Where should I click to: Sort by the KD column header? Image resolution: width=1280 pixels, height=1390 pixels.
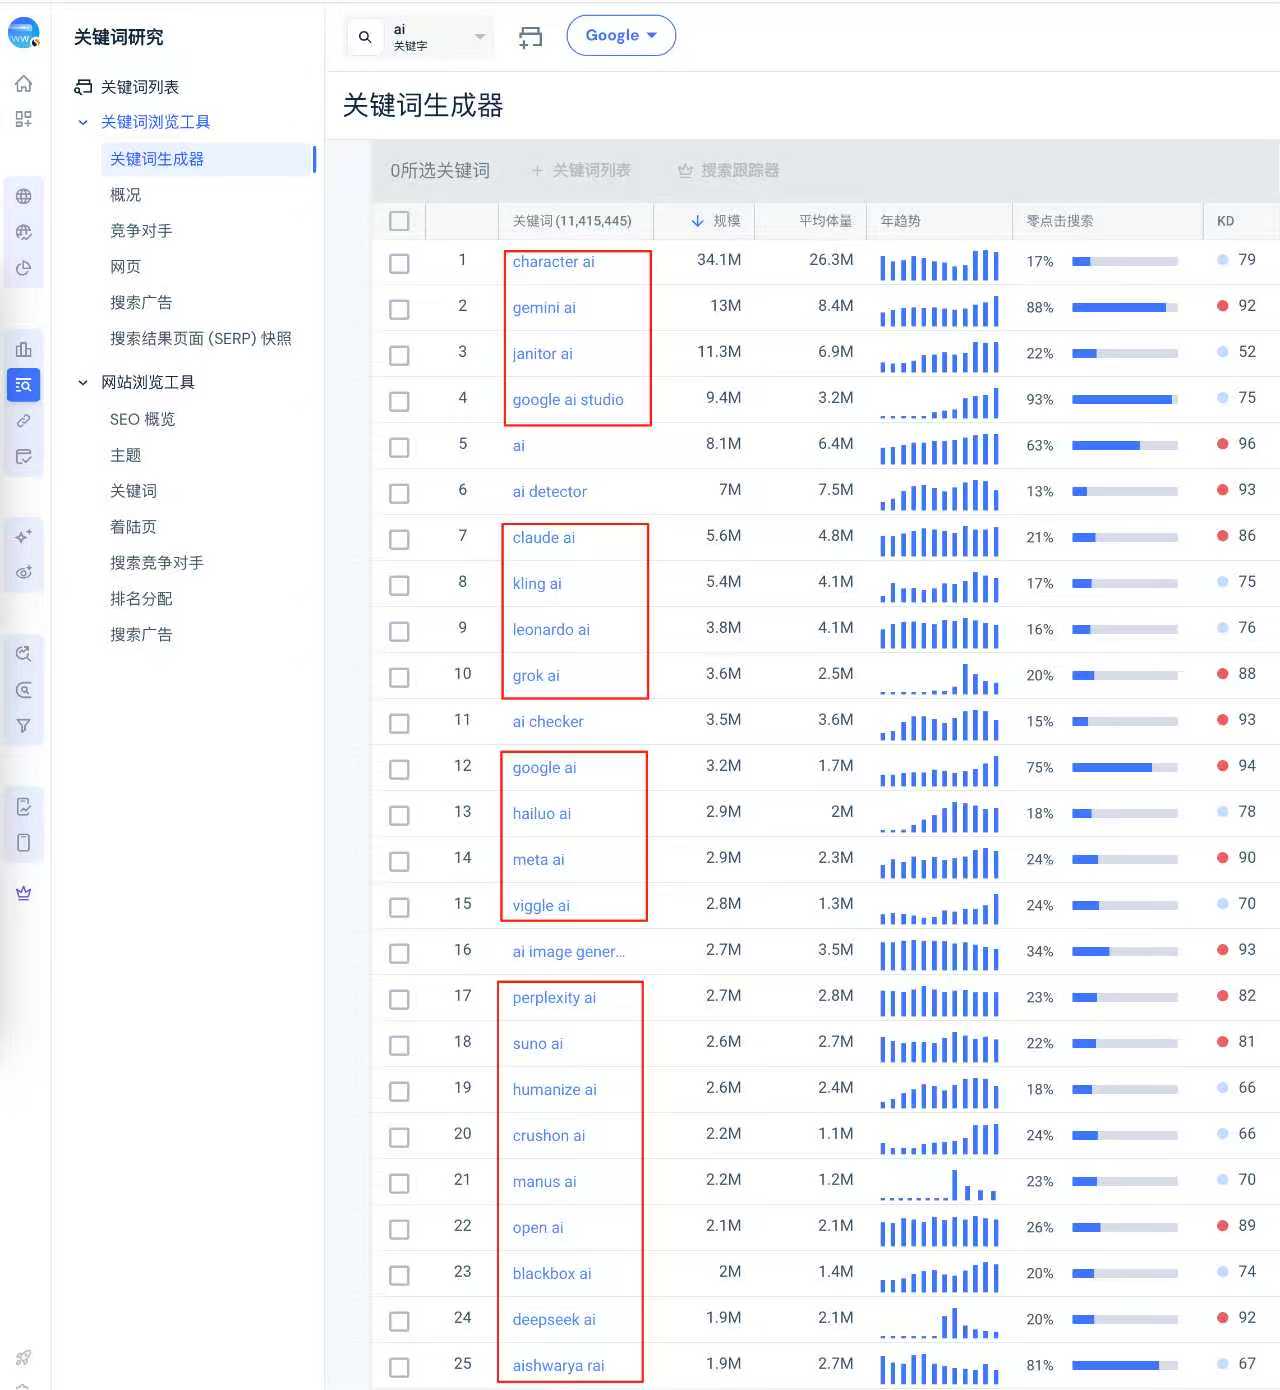click(x=1225, y=221)
